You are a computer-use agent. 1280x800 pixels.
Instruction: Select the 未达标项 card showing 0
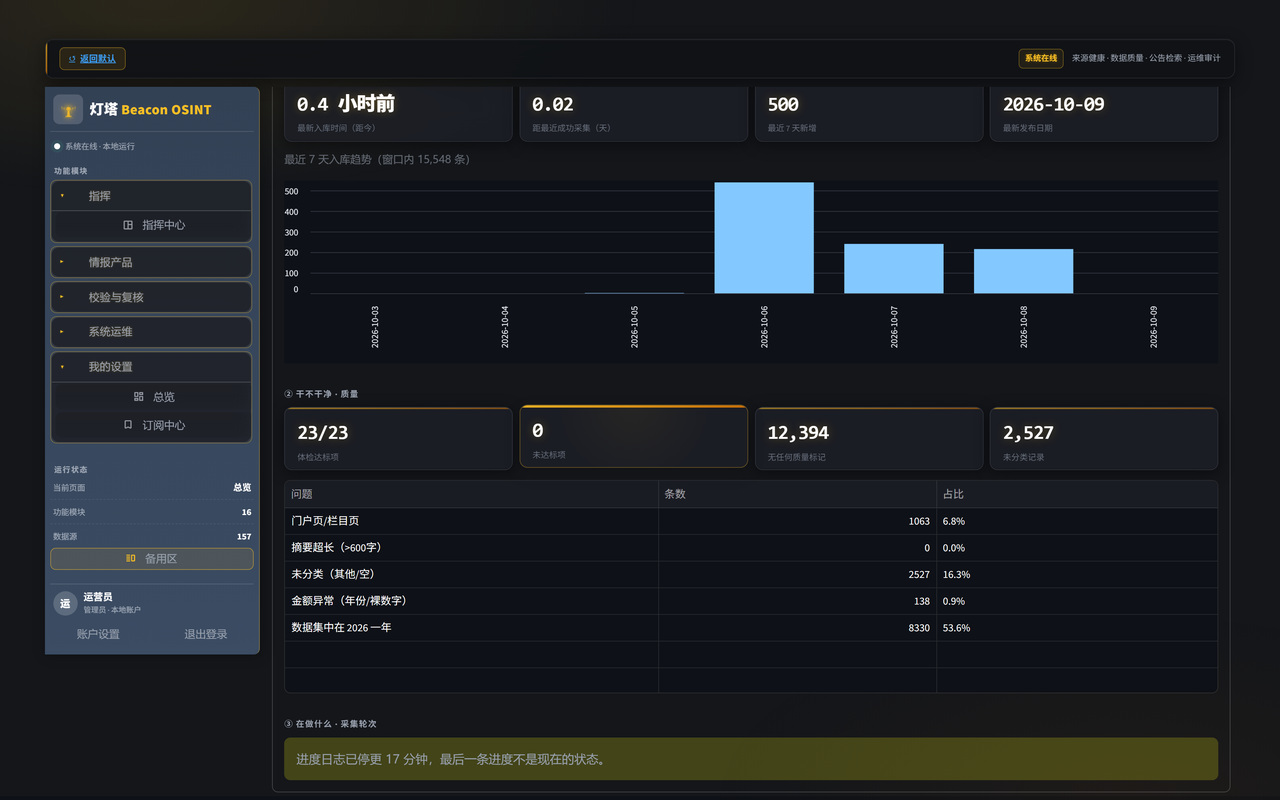click(x=634, y=436)
